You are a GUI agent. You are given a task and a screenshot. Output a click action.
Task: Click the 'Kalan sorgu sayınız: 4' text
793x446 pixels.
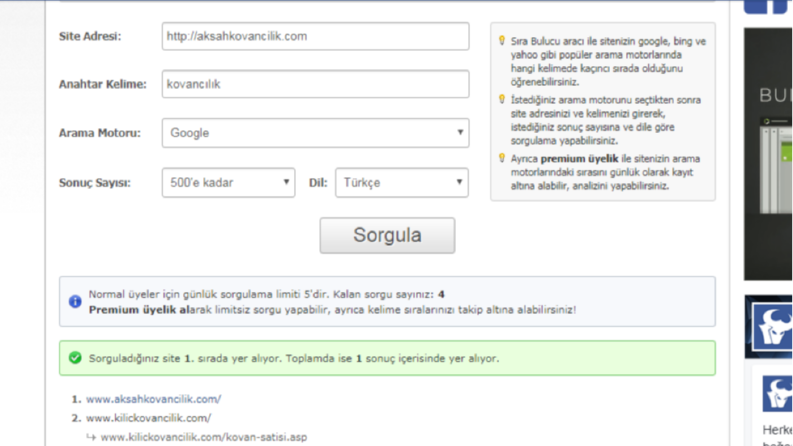(388, 294)
